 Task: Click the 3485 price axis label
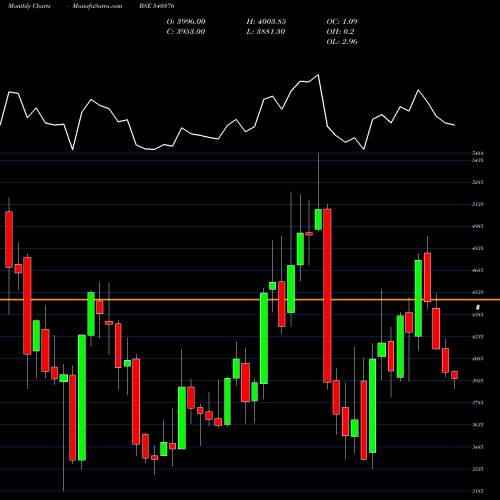point(478,447)
